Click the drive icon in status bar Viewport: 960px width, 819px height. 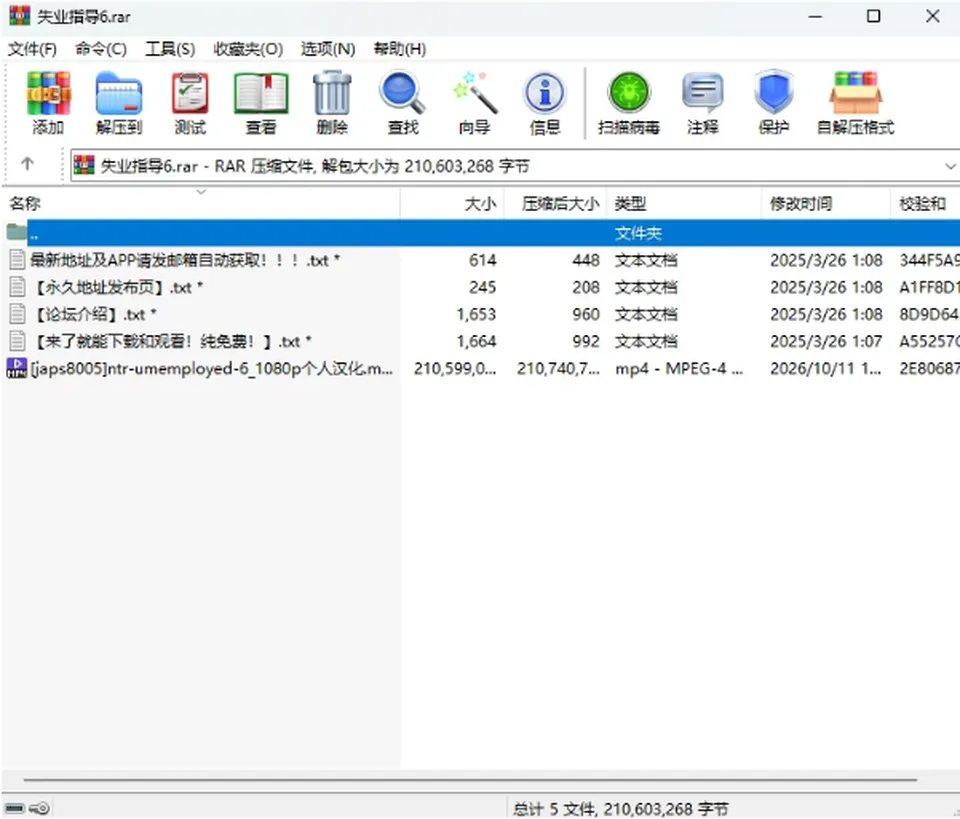pyautogui.click(x=15, y=809)
